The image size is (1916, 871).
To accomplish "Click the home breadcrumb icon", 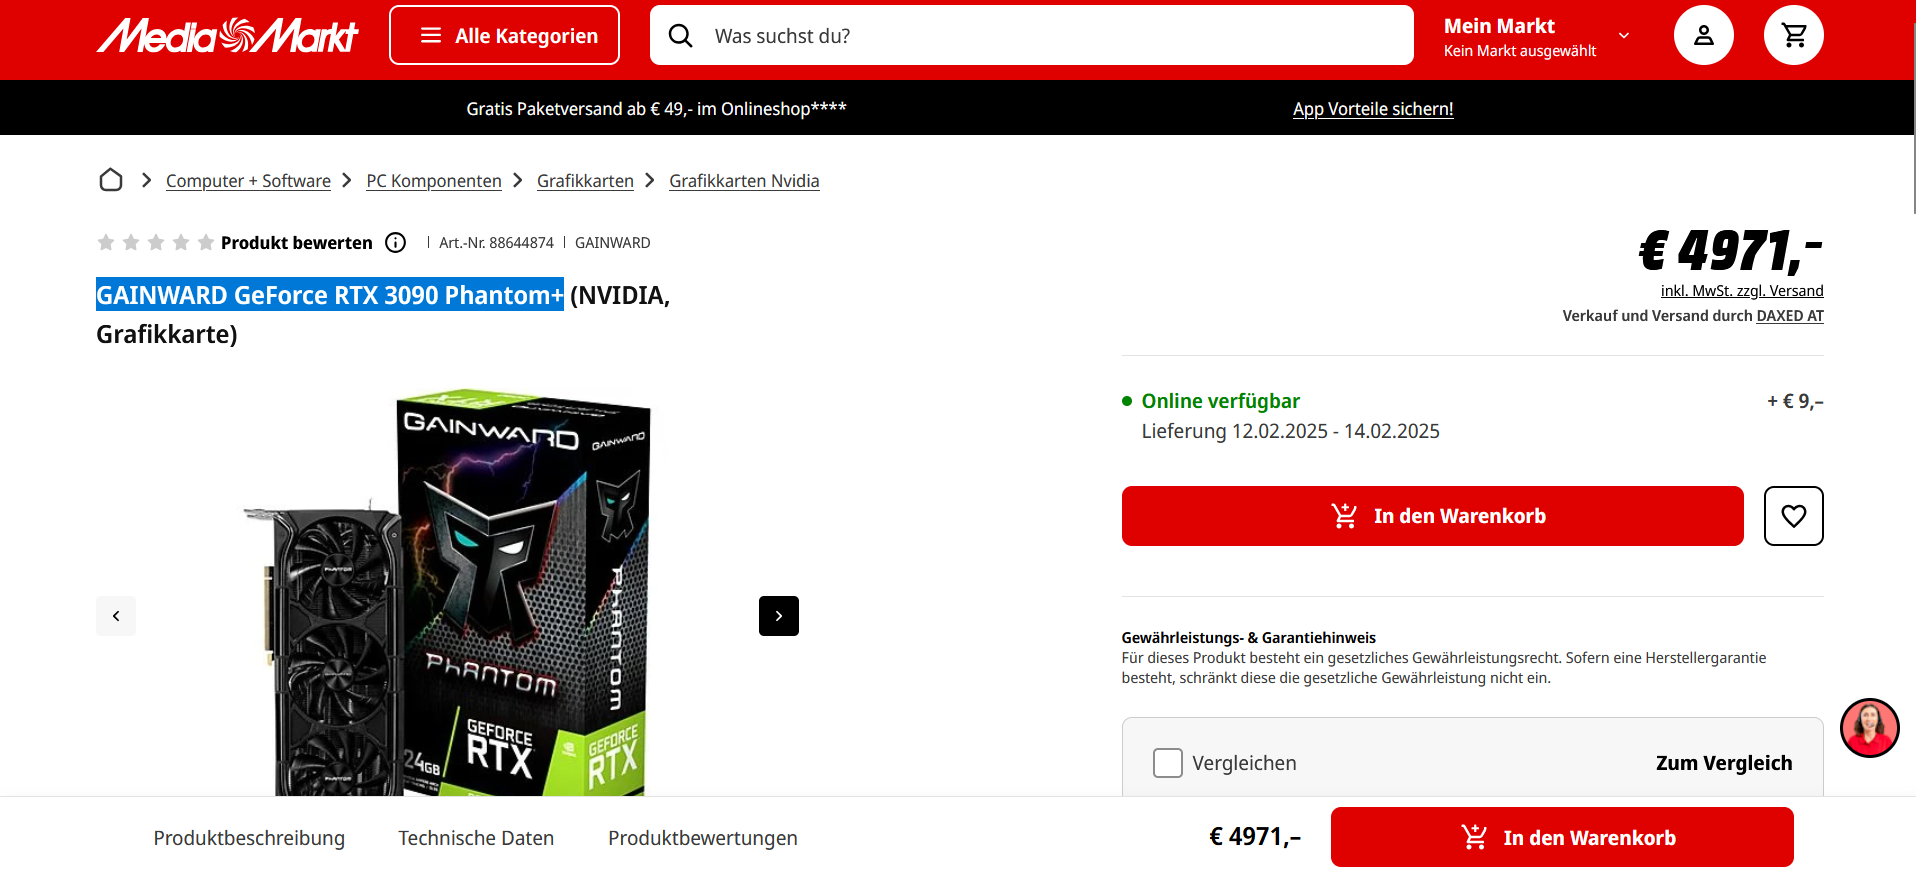I will (x=111, y=180).
